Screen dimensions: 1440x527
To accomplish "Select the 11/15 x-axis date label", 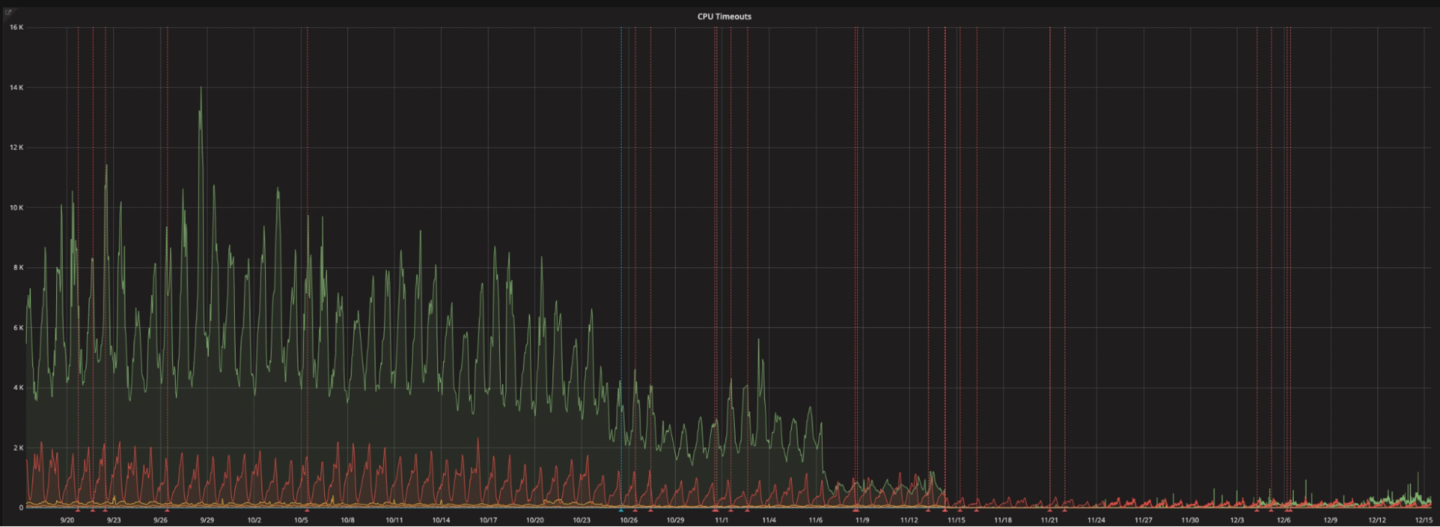I will [x=956, y=520].
